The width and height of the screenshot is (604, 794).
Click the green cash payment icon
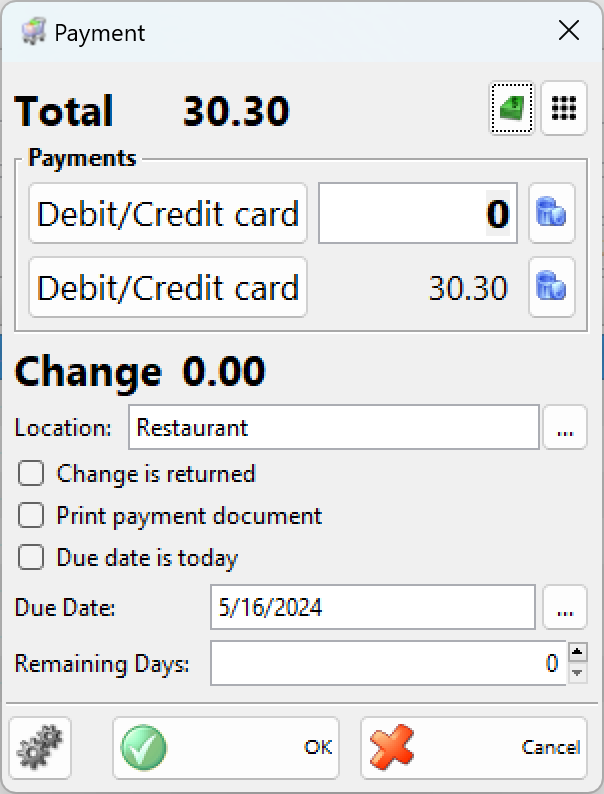(x=513, y=109)
